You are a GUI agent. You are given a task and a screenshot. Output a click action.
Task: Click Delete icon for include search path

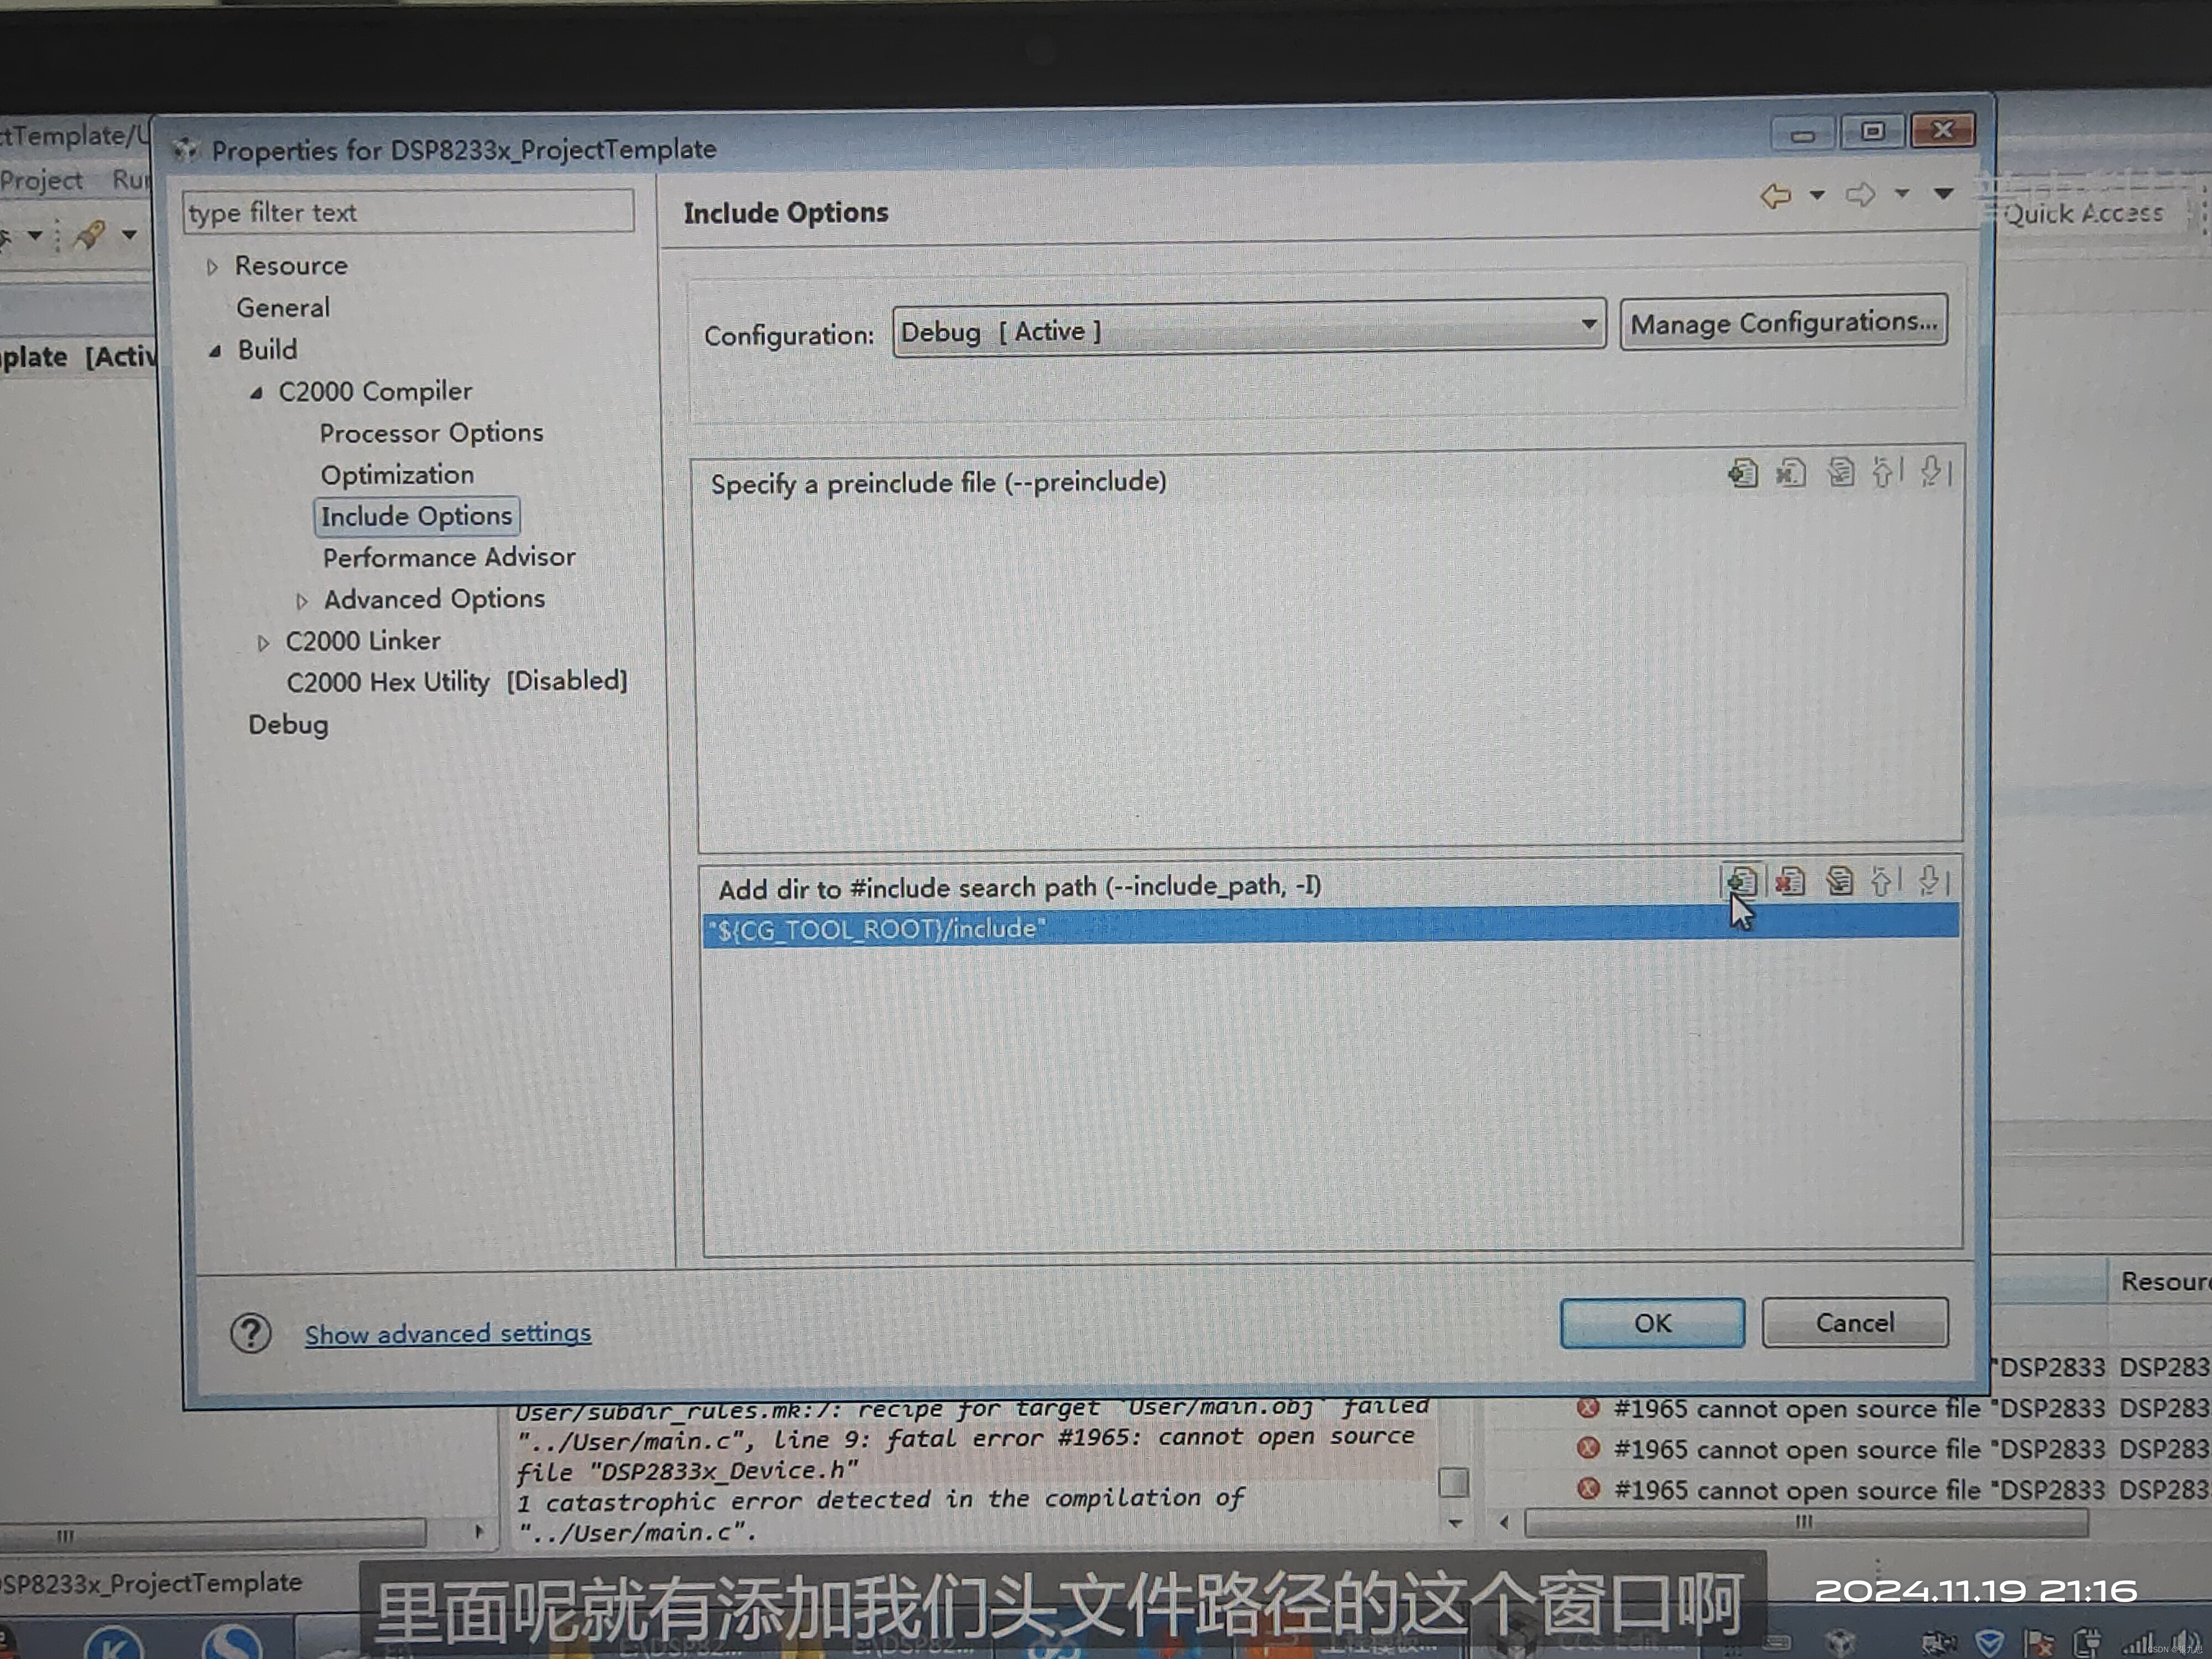pos(1790,881)
